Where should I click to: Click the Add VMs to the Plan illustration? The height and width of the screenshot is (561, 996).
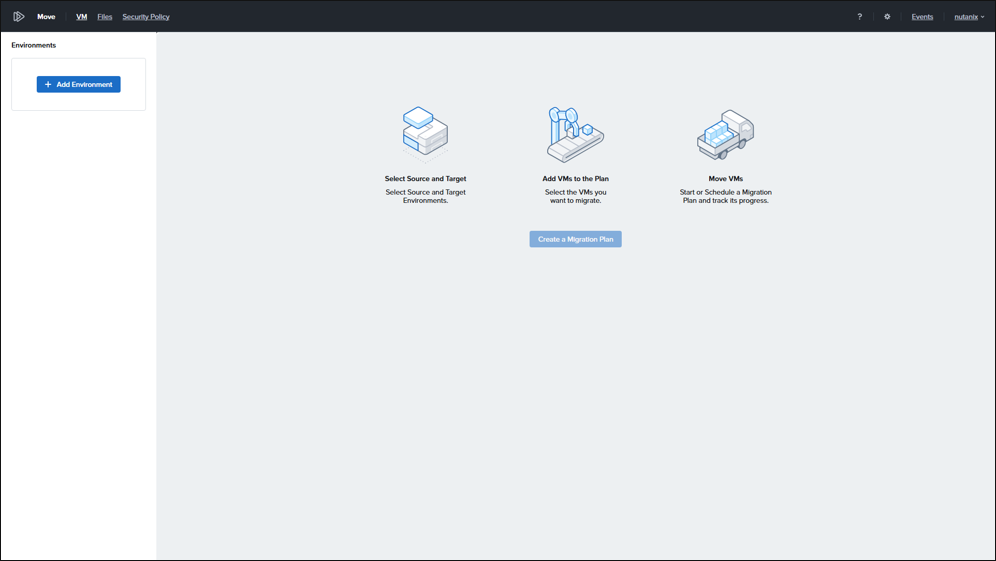pyautogui.click(x=575, y=135)
